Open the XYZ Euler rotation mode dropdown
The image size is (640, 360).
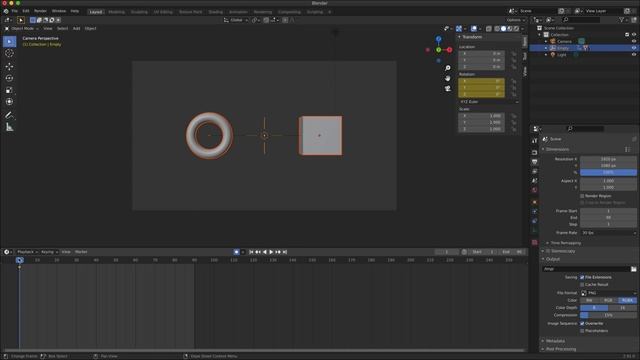point(489,102)
